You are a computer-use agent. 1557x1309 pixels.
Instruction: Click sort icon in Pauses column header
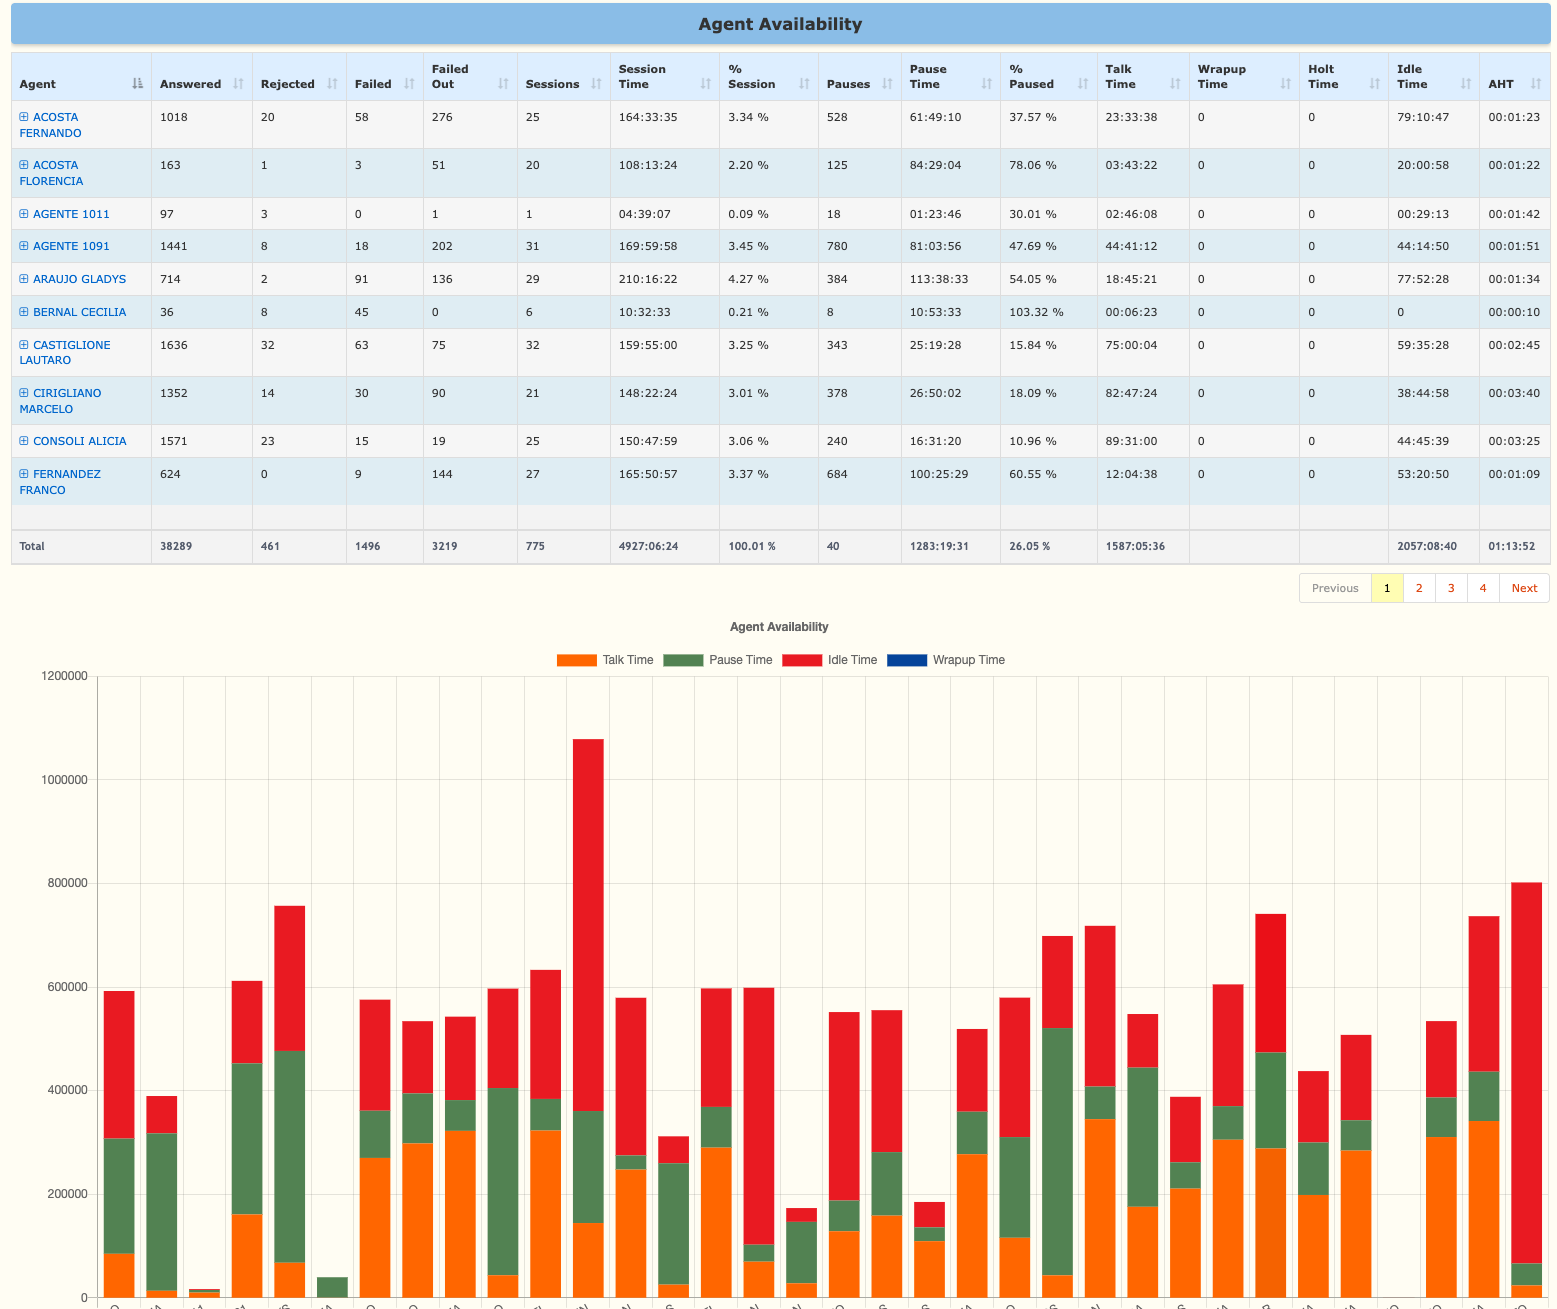tap(887, 84)
